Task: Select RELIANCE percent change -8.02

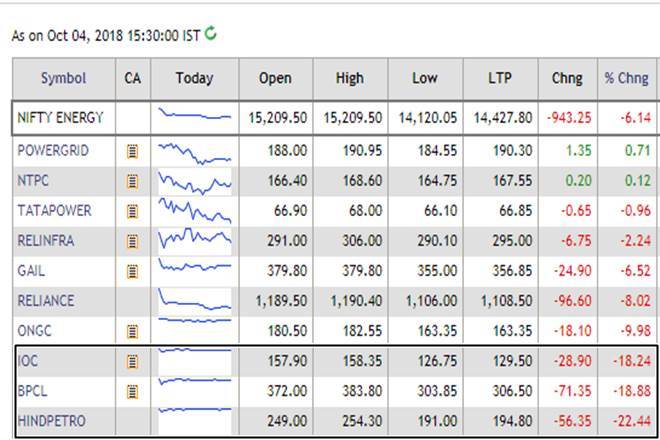Action: coord(636,301)
